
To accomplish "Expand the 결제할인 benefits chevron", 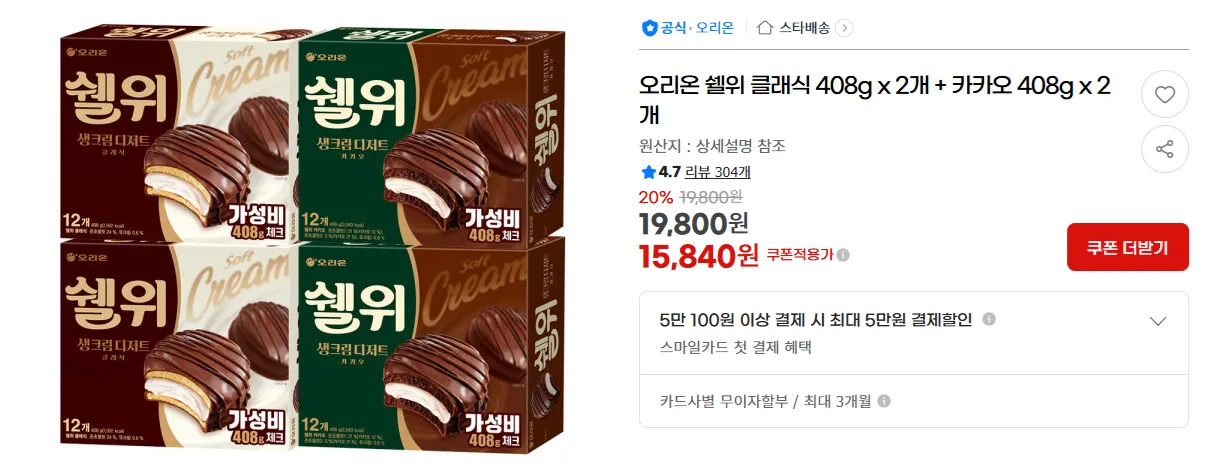I will 1158,321.
